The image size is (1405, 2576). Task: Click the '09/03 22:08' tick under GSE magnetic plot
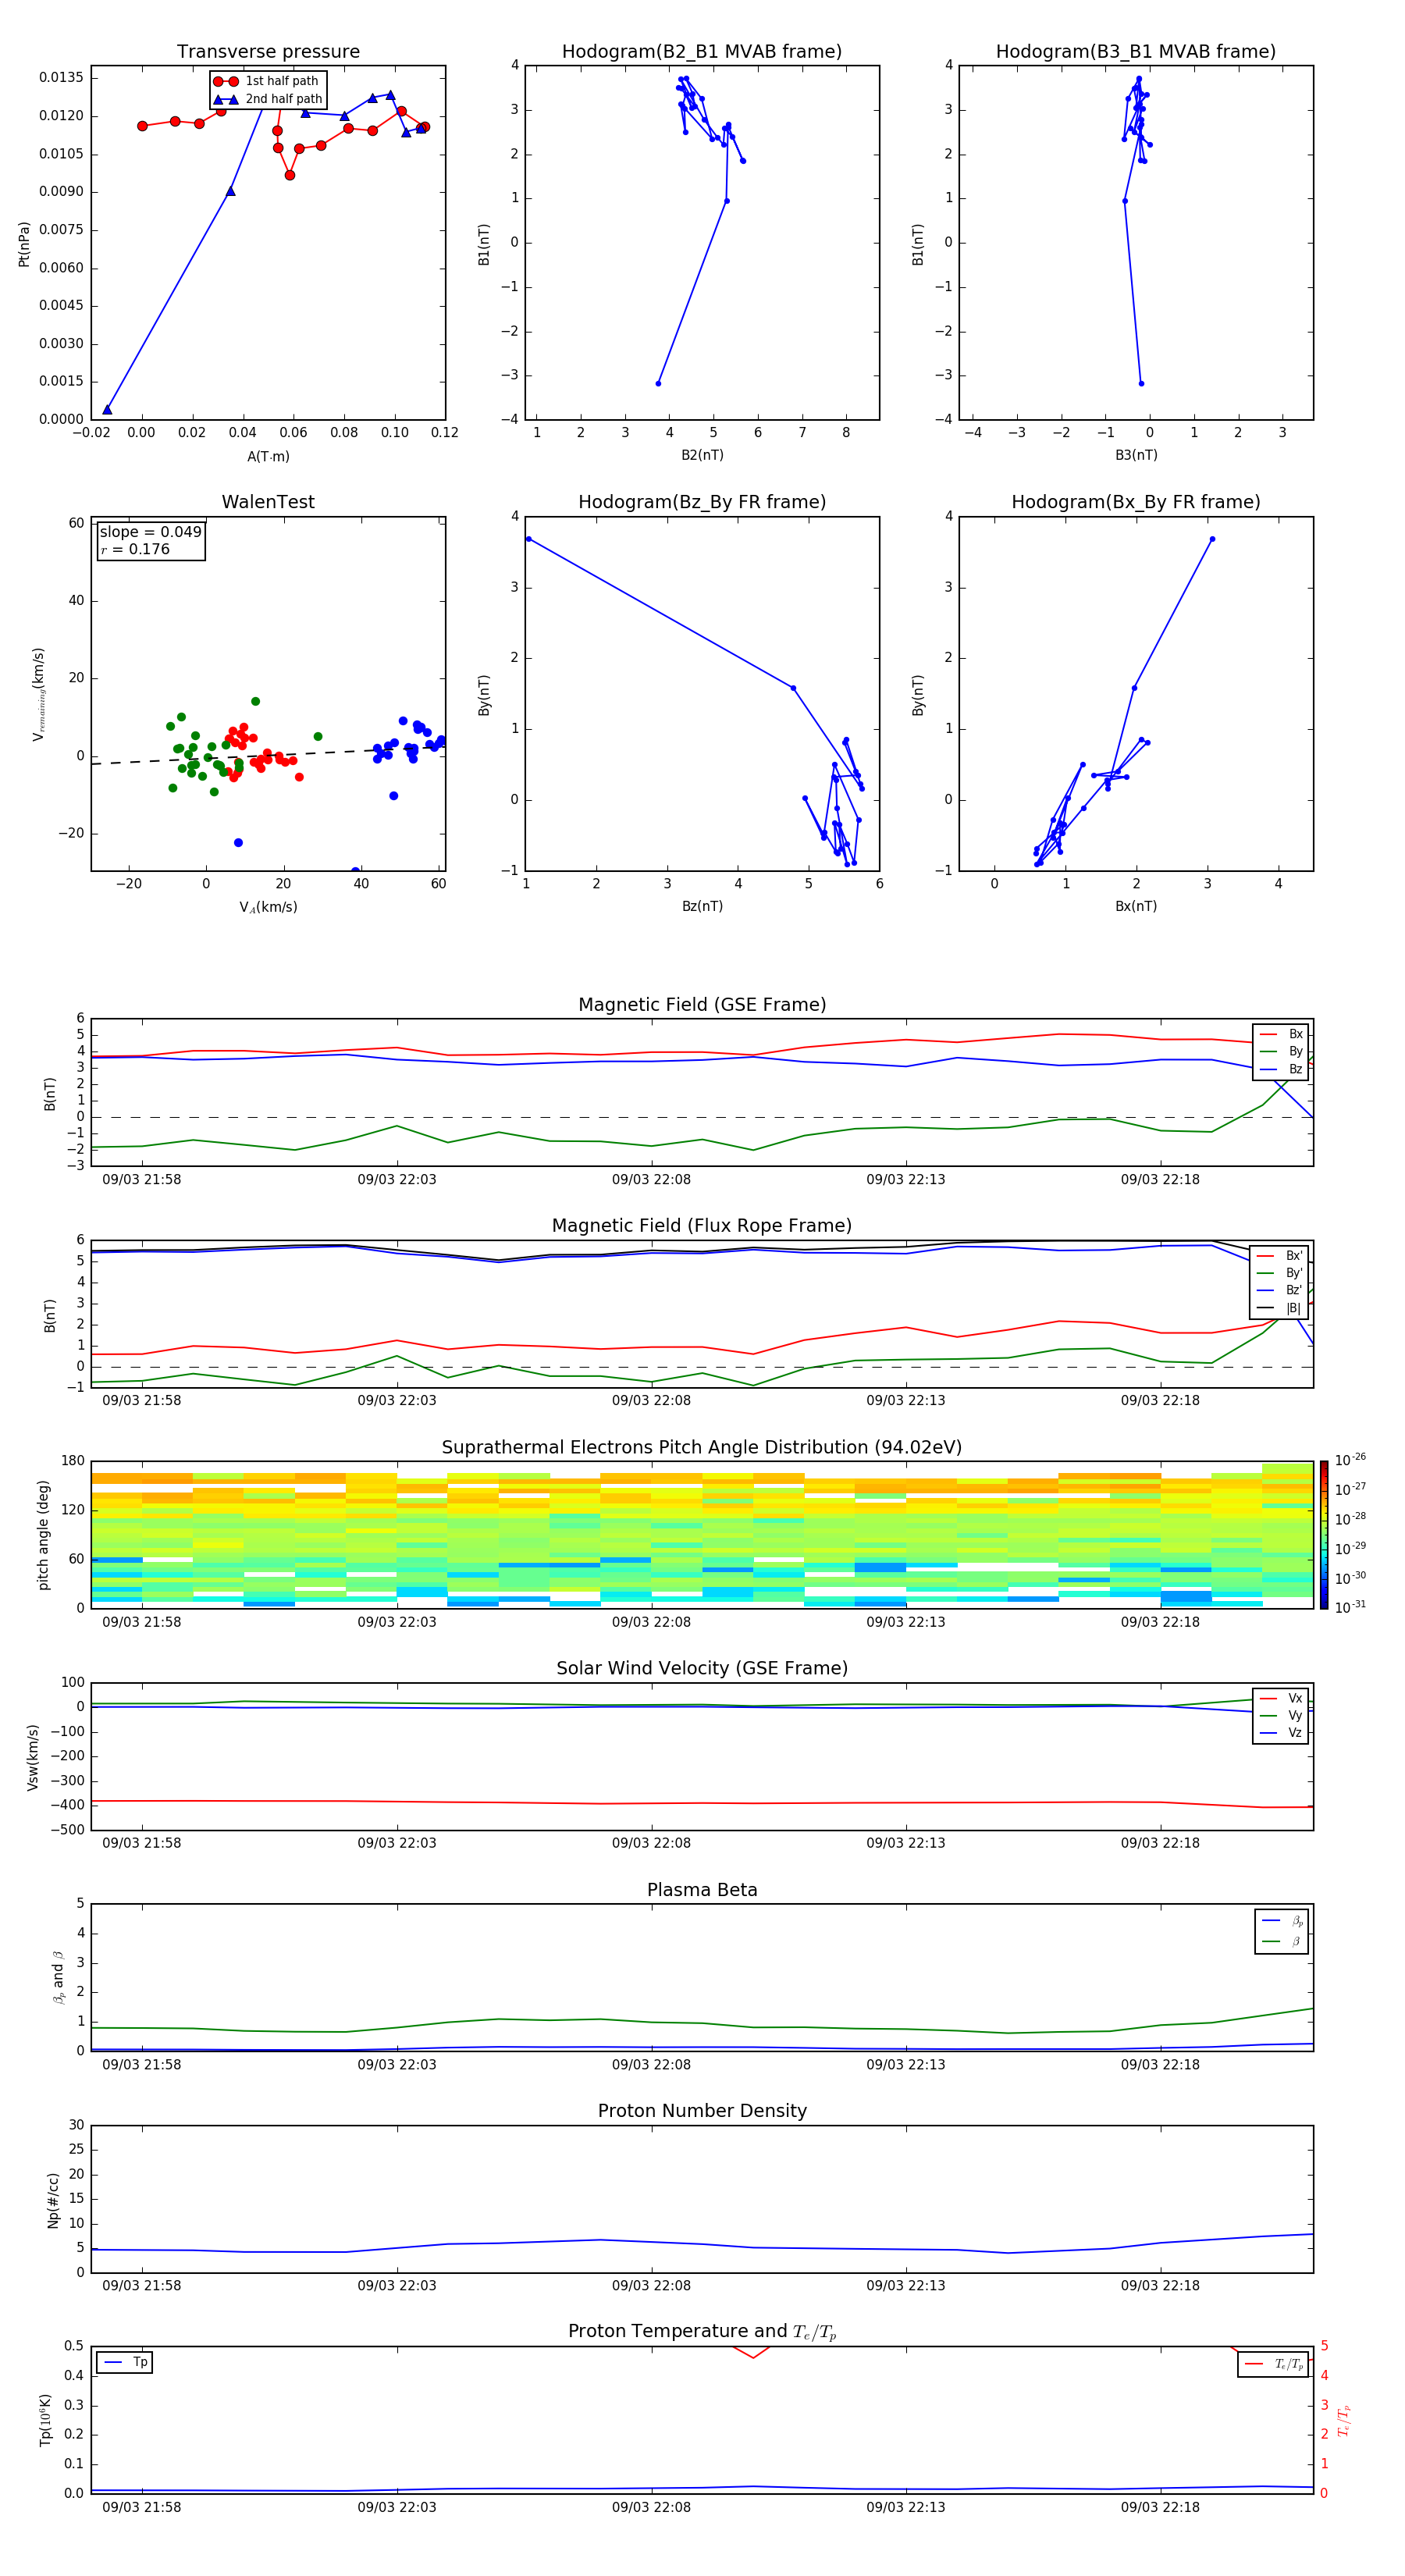[651, 1180]
